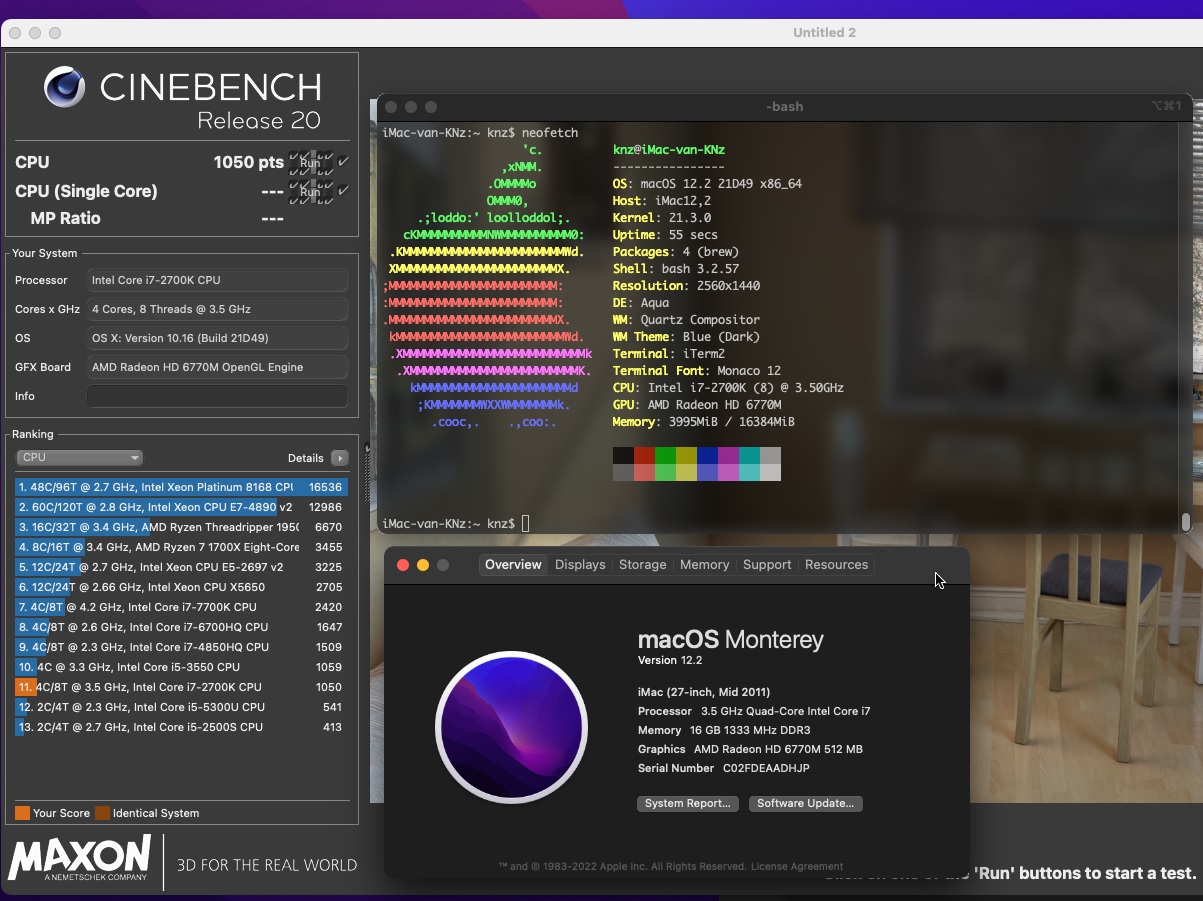Click the OS version field in Cinebench
Image resolution: width=1203 pixels, height=901 pixels.
(x=217, y=338)
